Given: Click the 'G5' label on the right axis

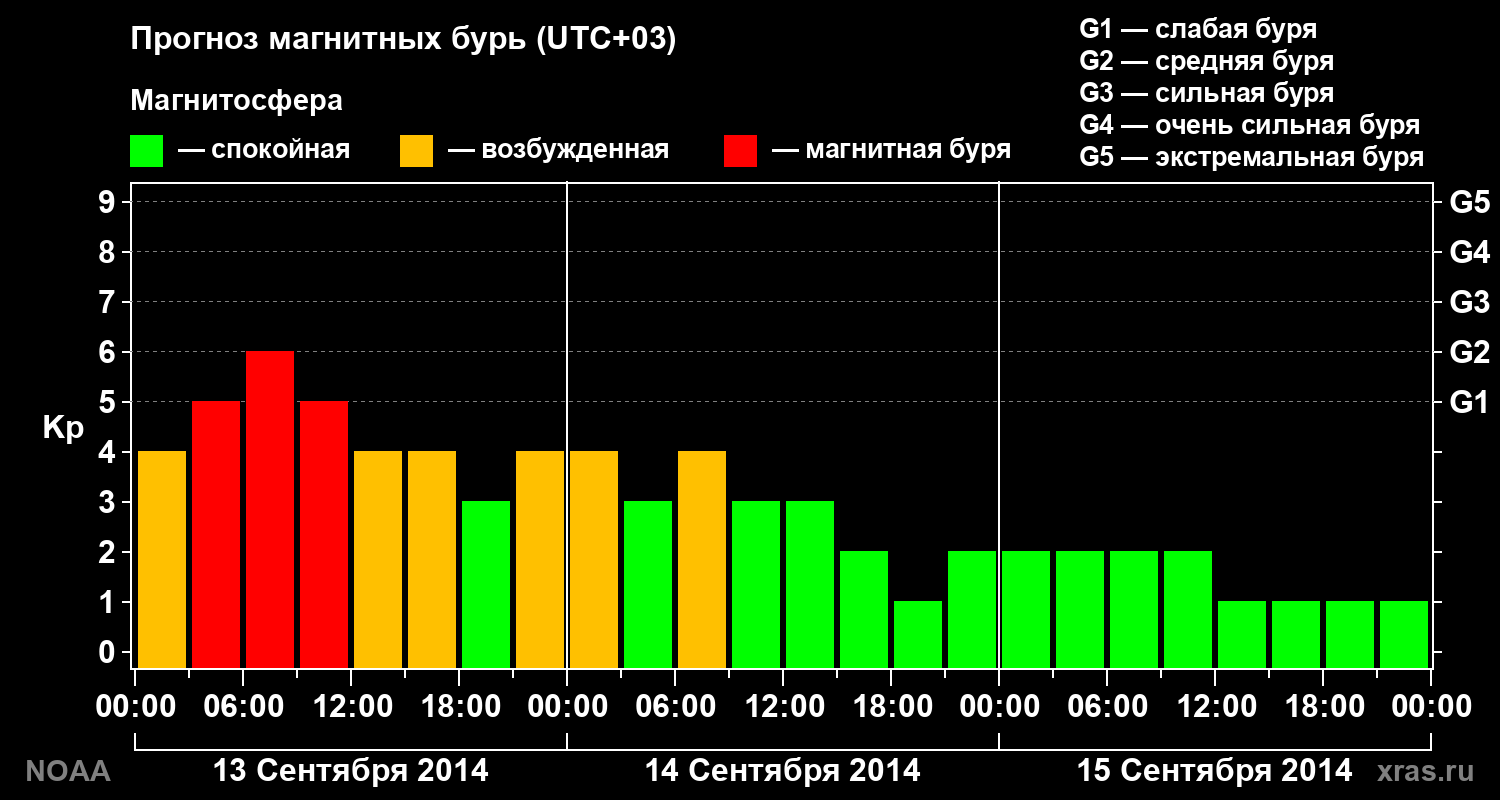Looking at the screenshot, I should coord(1469,202).
